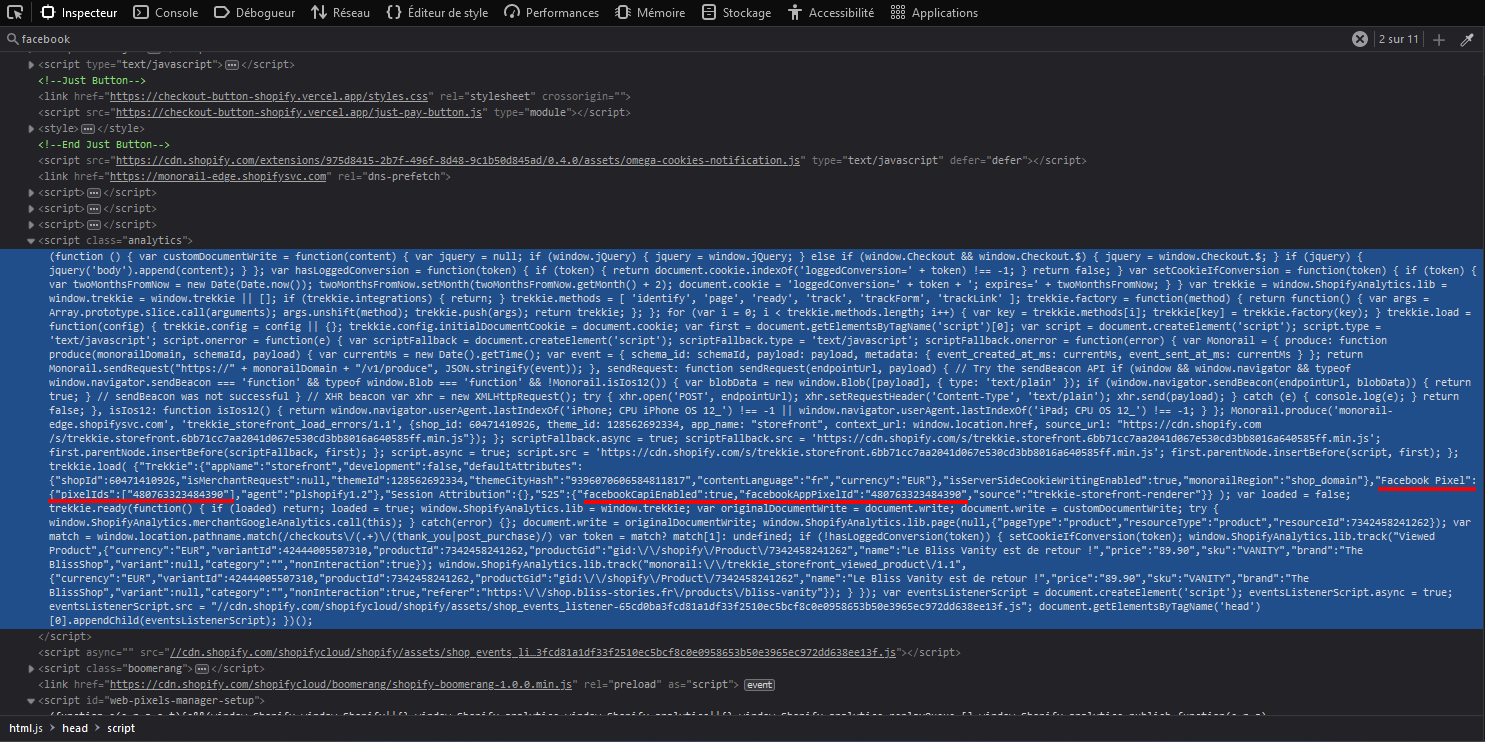Go to the Performances tab
This screenshot has width=1485, height=742.
(x=551, y=13)
